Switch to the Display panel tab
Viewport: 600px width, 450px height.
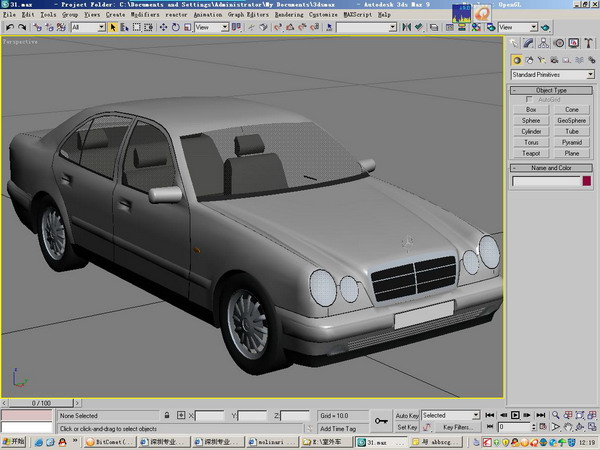(x=574, y=43)
